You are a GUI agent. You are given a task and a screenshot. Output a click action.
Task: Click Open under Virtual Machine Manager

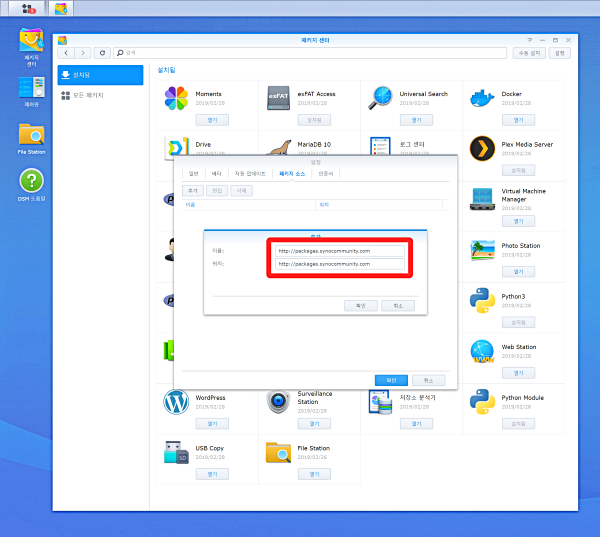click(518, 221)
